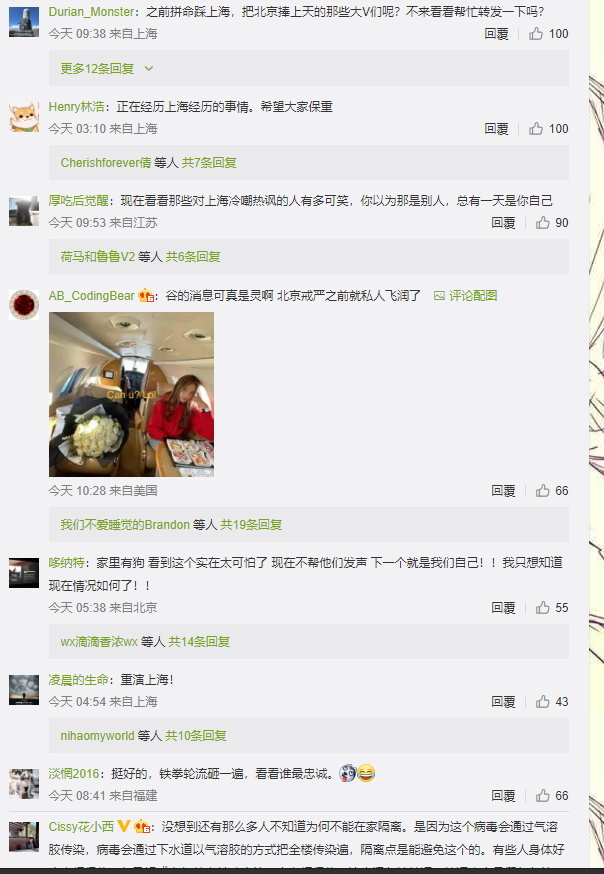Expand the 共7条回复 reply thread
The width and height of the screenshot is (604, 874).
click(x=209, y=163)
